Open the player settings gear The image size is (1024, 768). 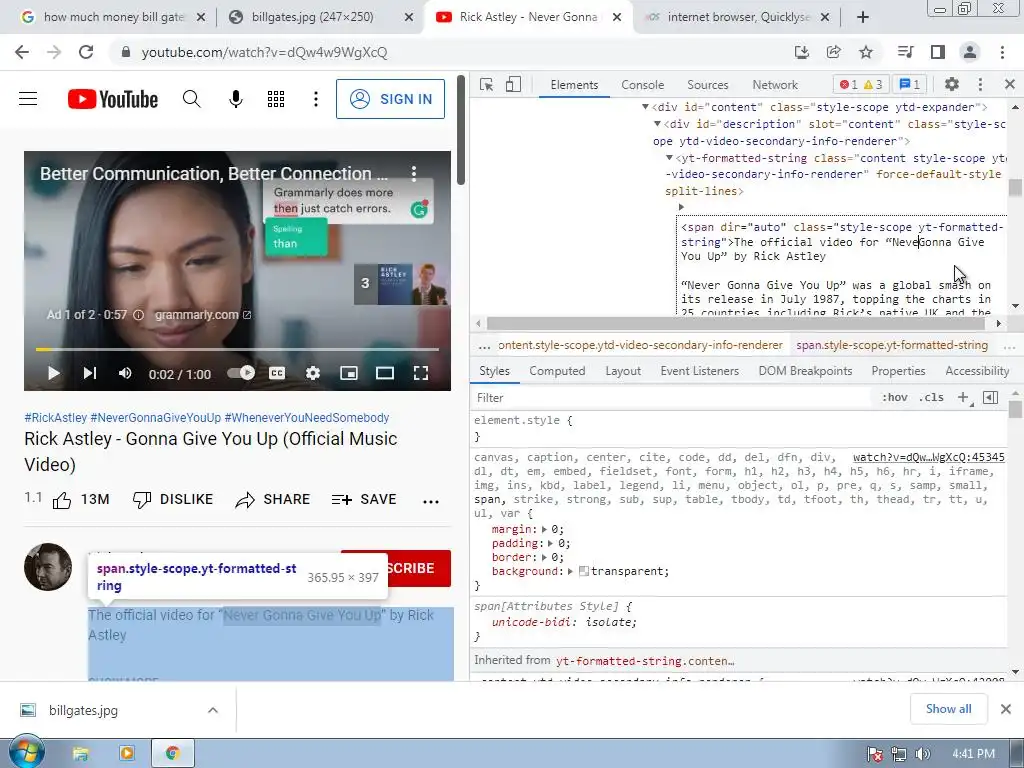[x=313, y=374]
